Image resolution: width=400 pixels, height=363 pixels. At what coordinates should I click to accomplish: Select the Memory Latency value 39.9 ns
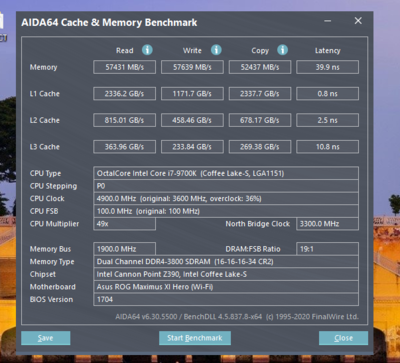(327, 67)
